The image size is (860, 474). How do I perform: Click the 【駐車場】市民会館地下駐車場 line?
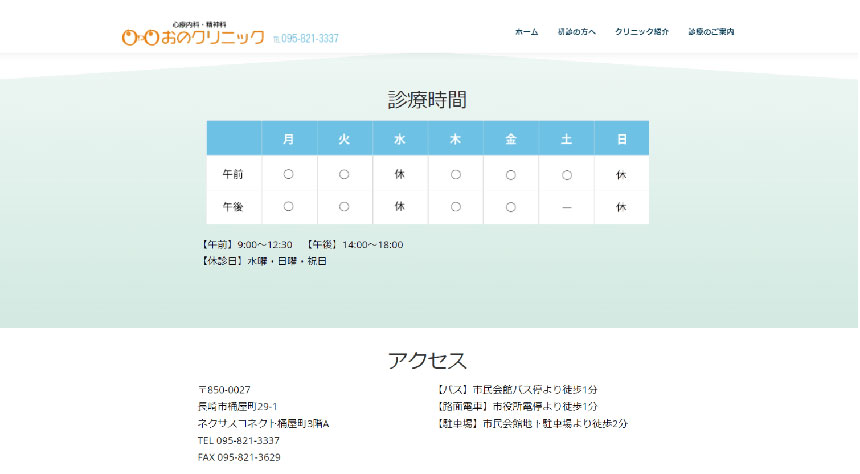(531, 424)
